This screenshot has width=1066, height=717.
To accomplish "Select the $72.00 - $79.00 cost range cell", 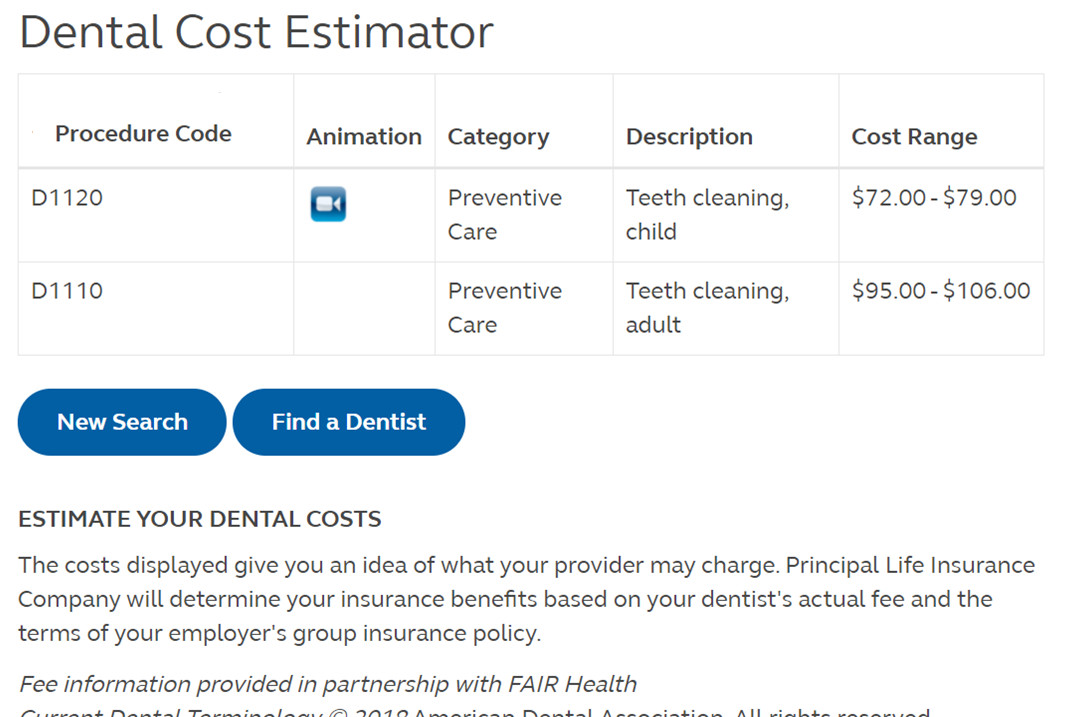I will point(934,198).
